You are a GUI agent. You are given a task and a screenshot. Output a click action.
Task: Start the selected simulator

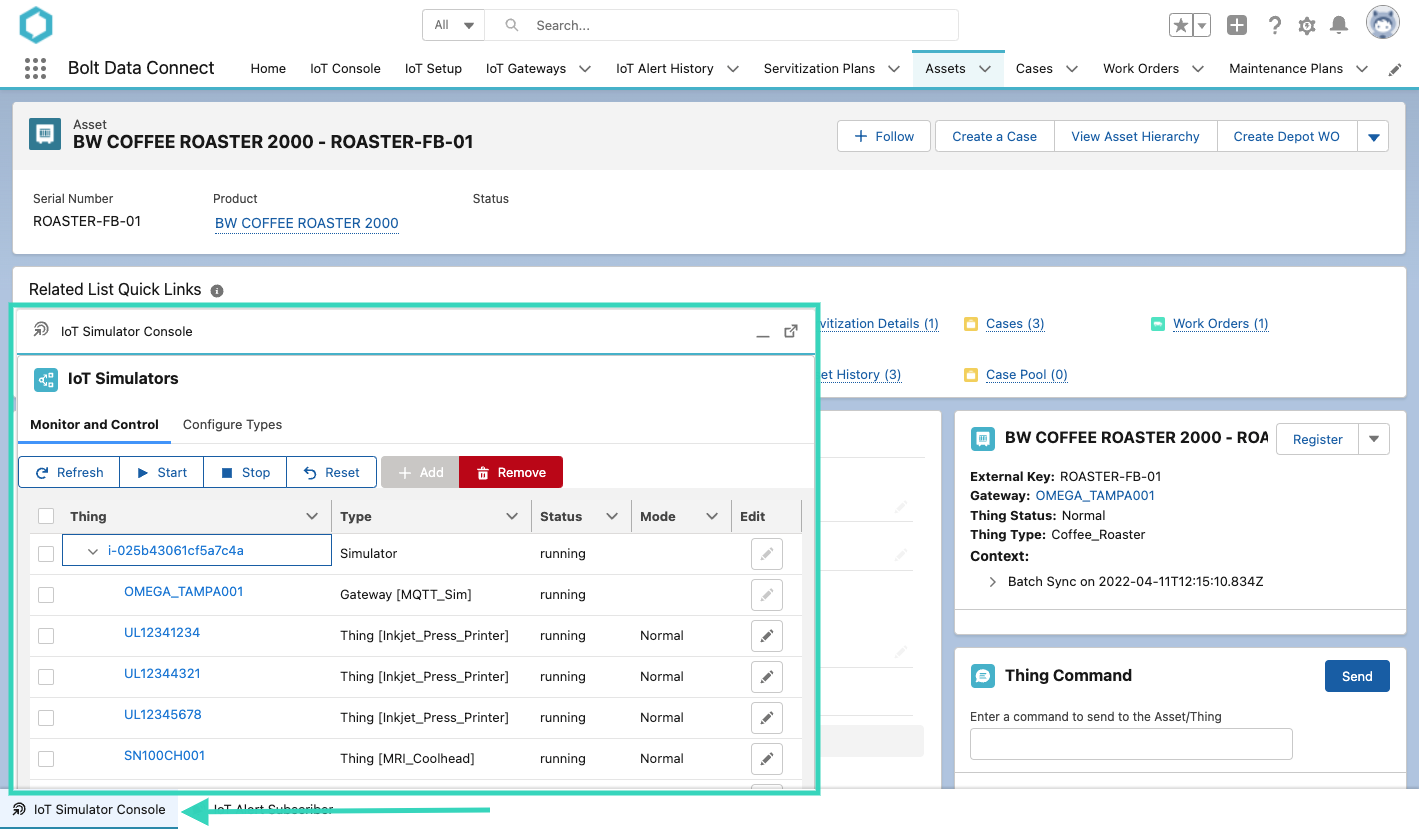(x=162, y=473)
